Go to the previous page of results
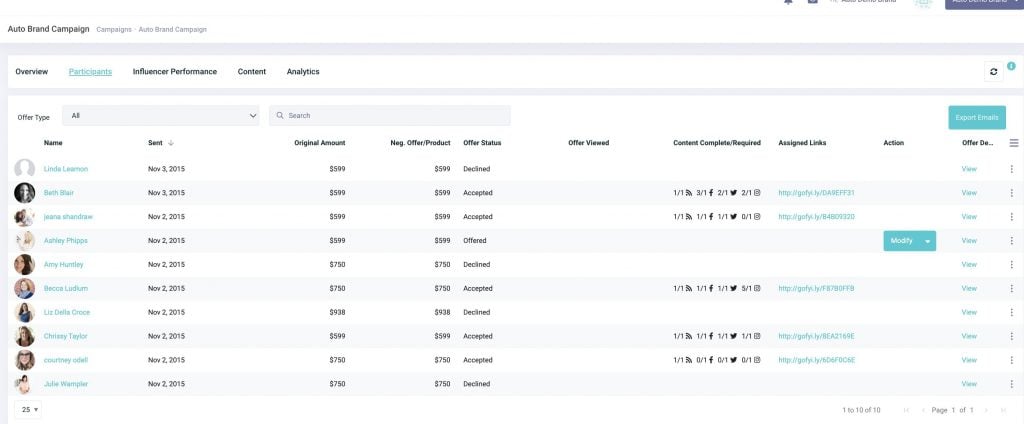The image size is (1024, 424). pyautogui.click(x=923, y=410)
